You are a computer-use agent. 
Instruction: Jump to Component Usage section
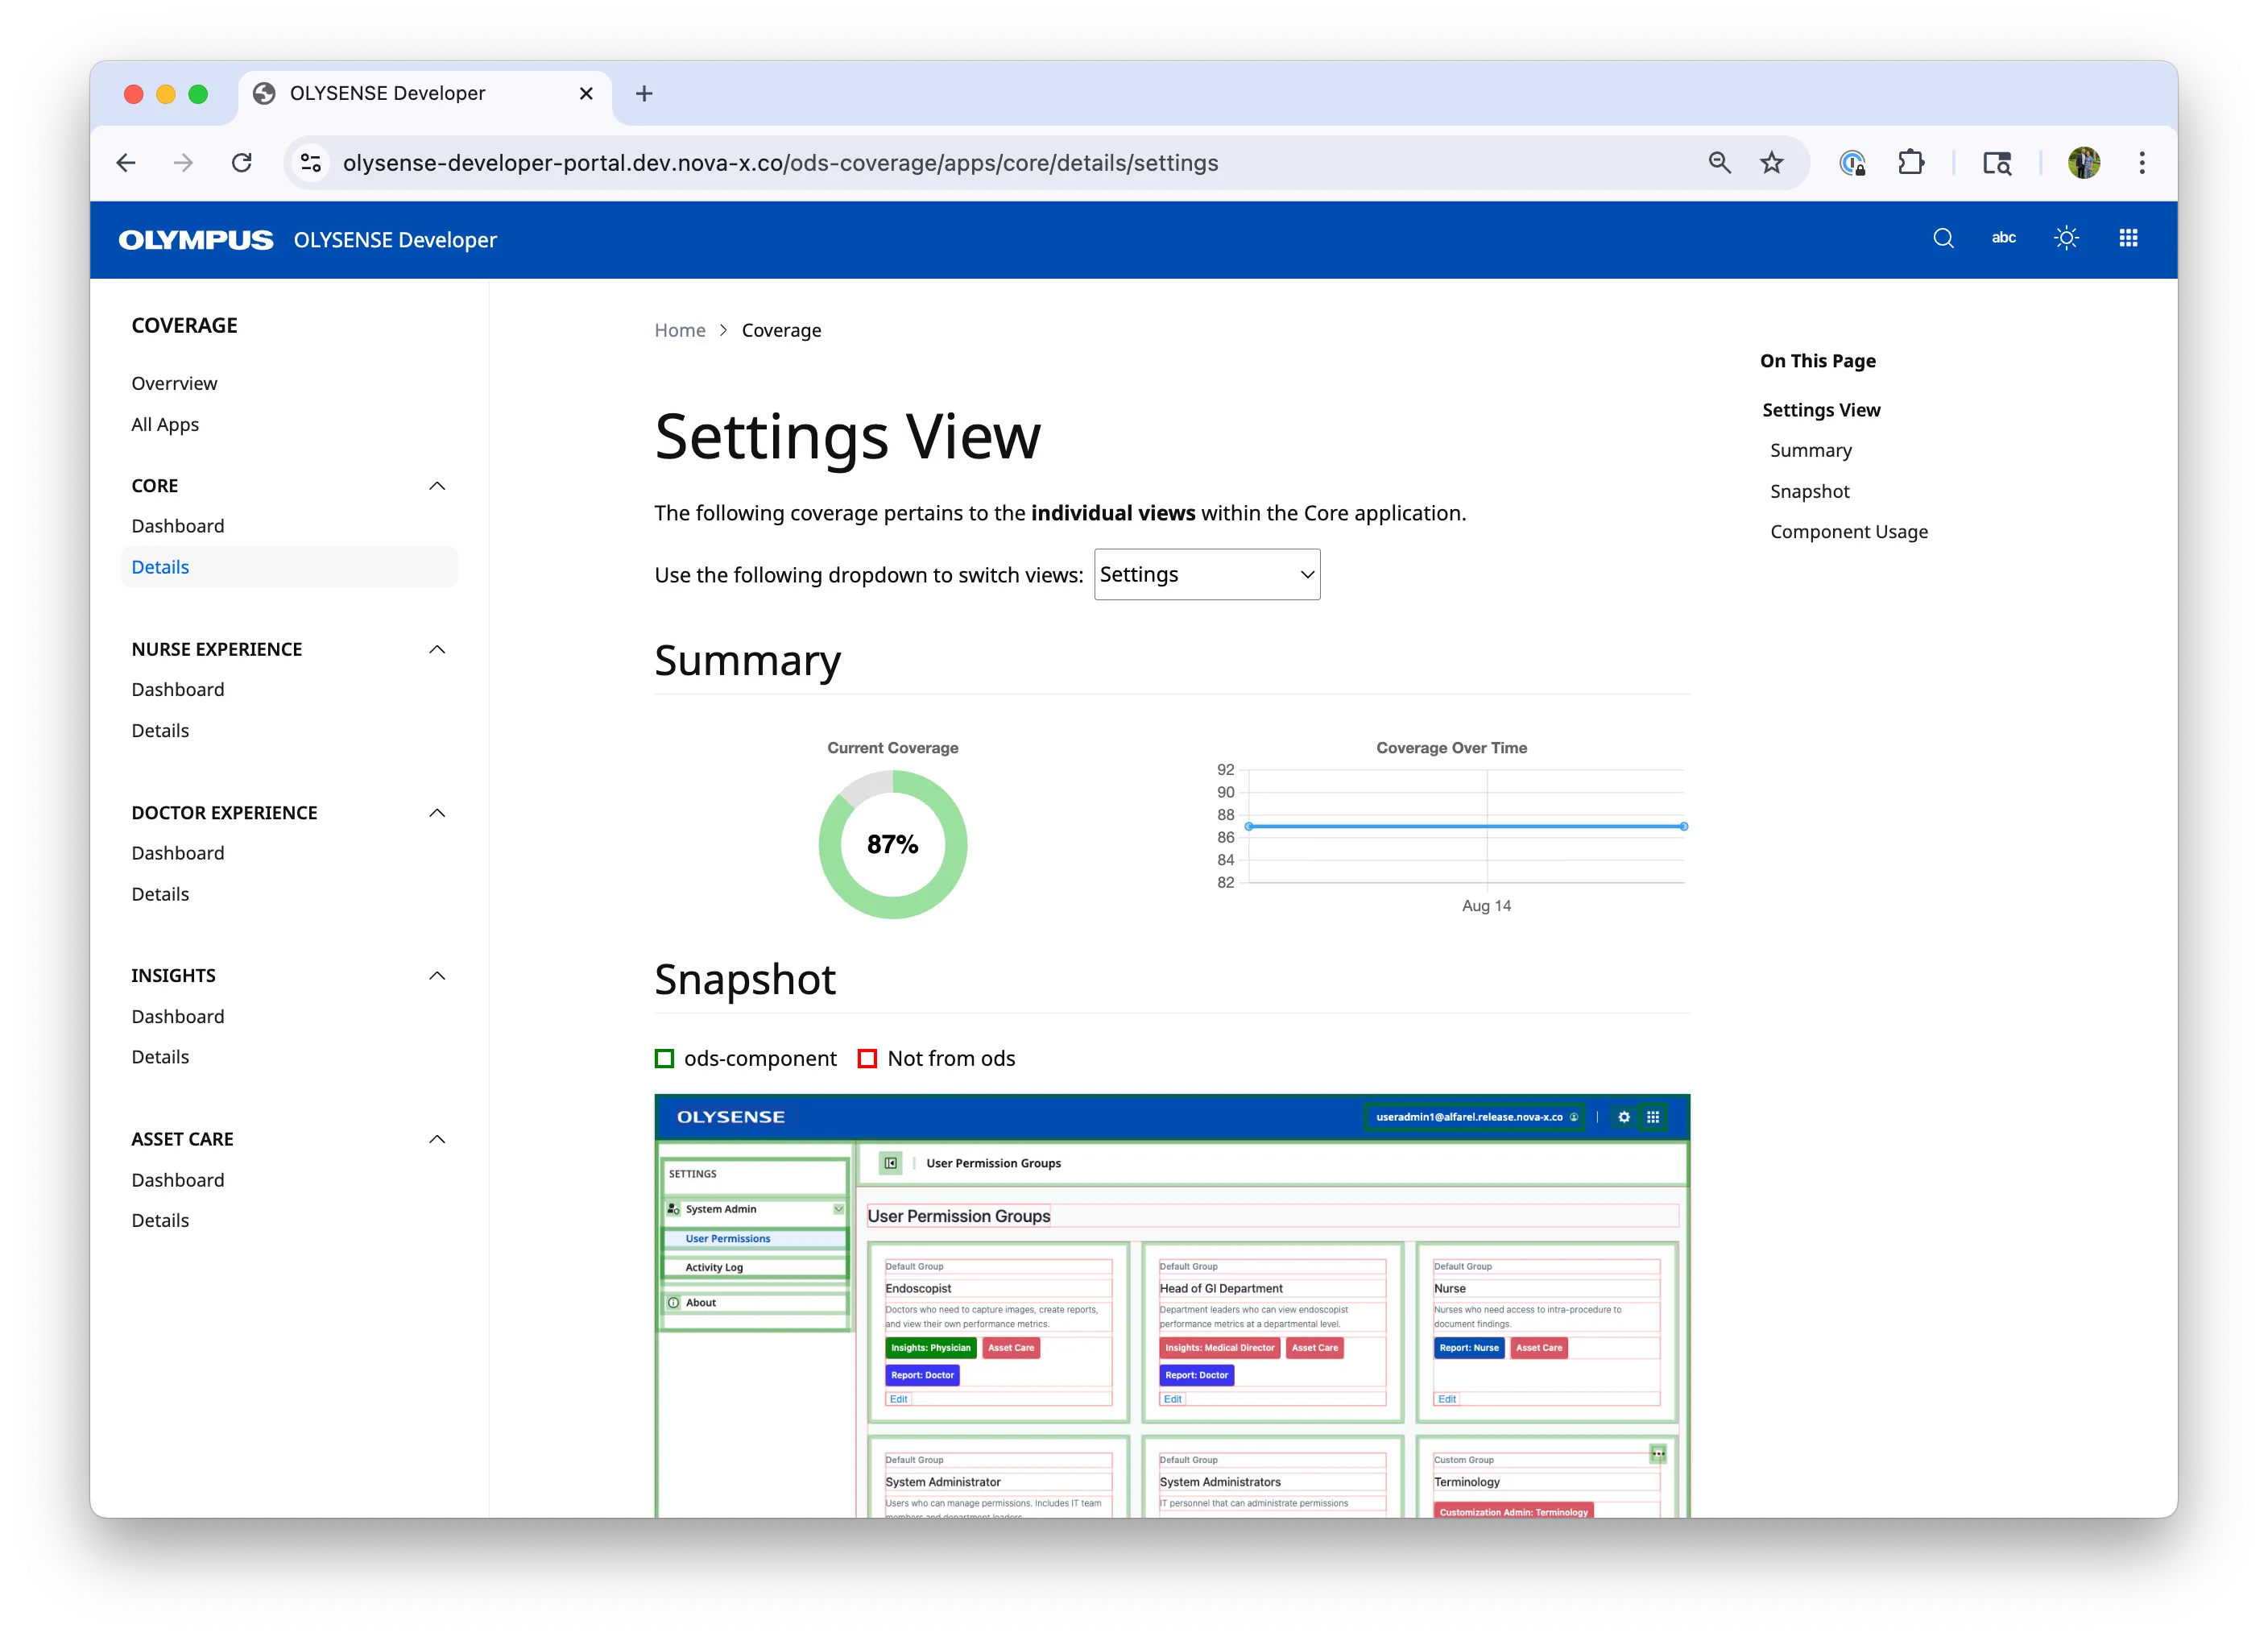point(1848,532)
